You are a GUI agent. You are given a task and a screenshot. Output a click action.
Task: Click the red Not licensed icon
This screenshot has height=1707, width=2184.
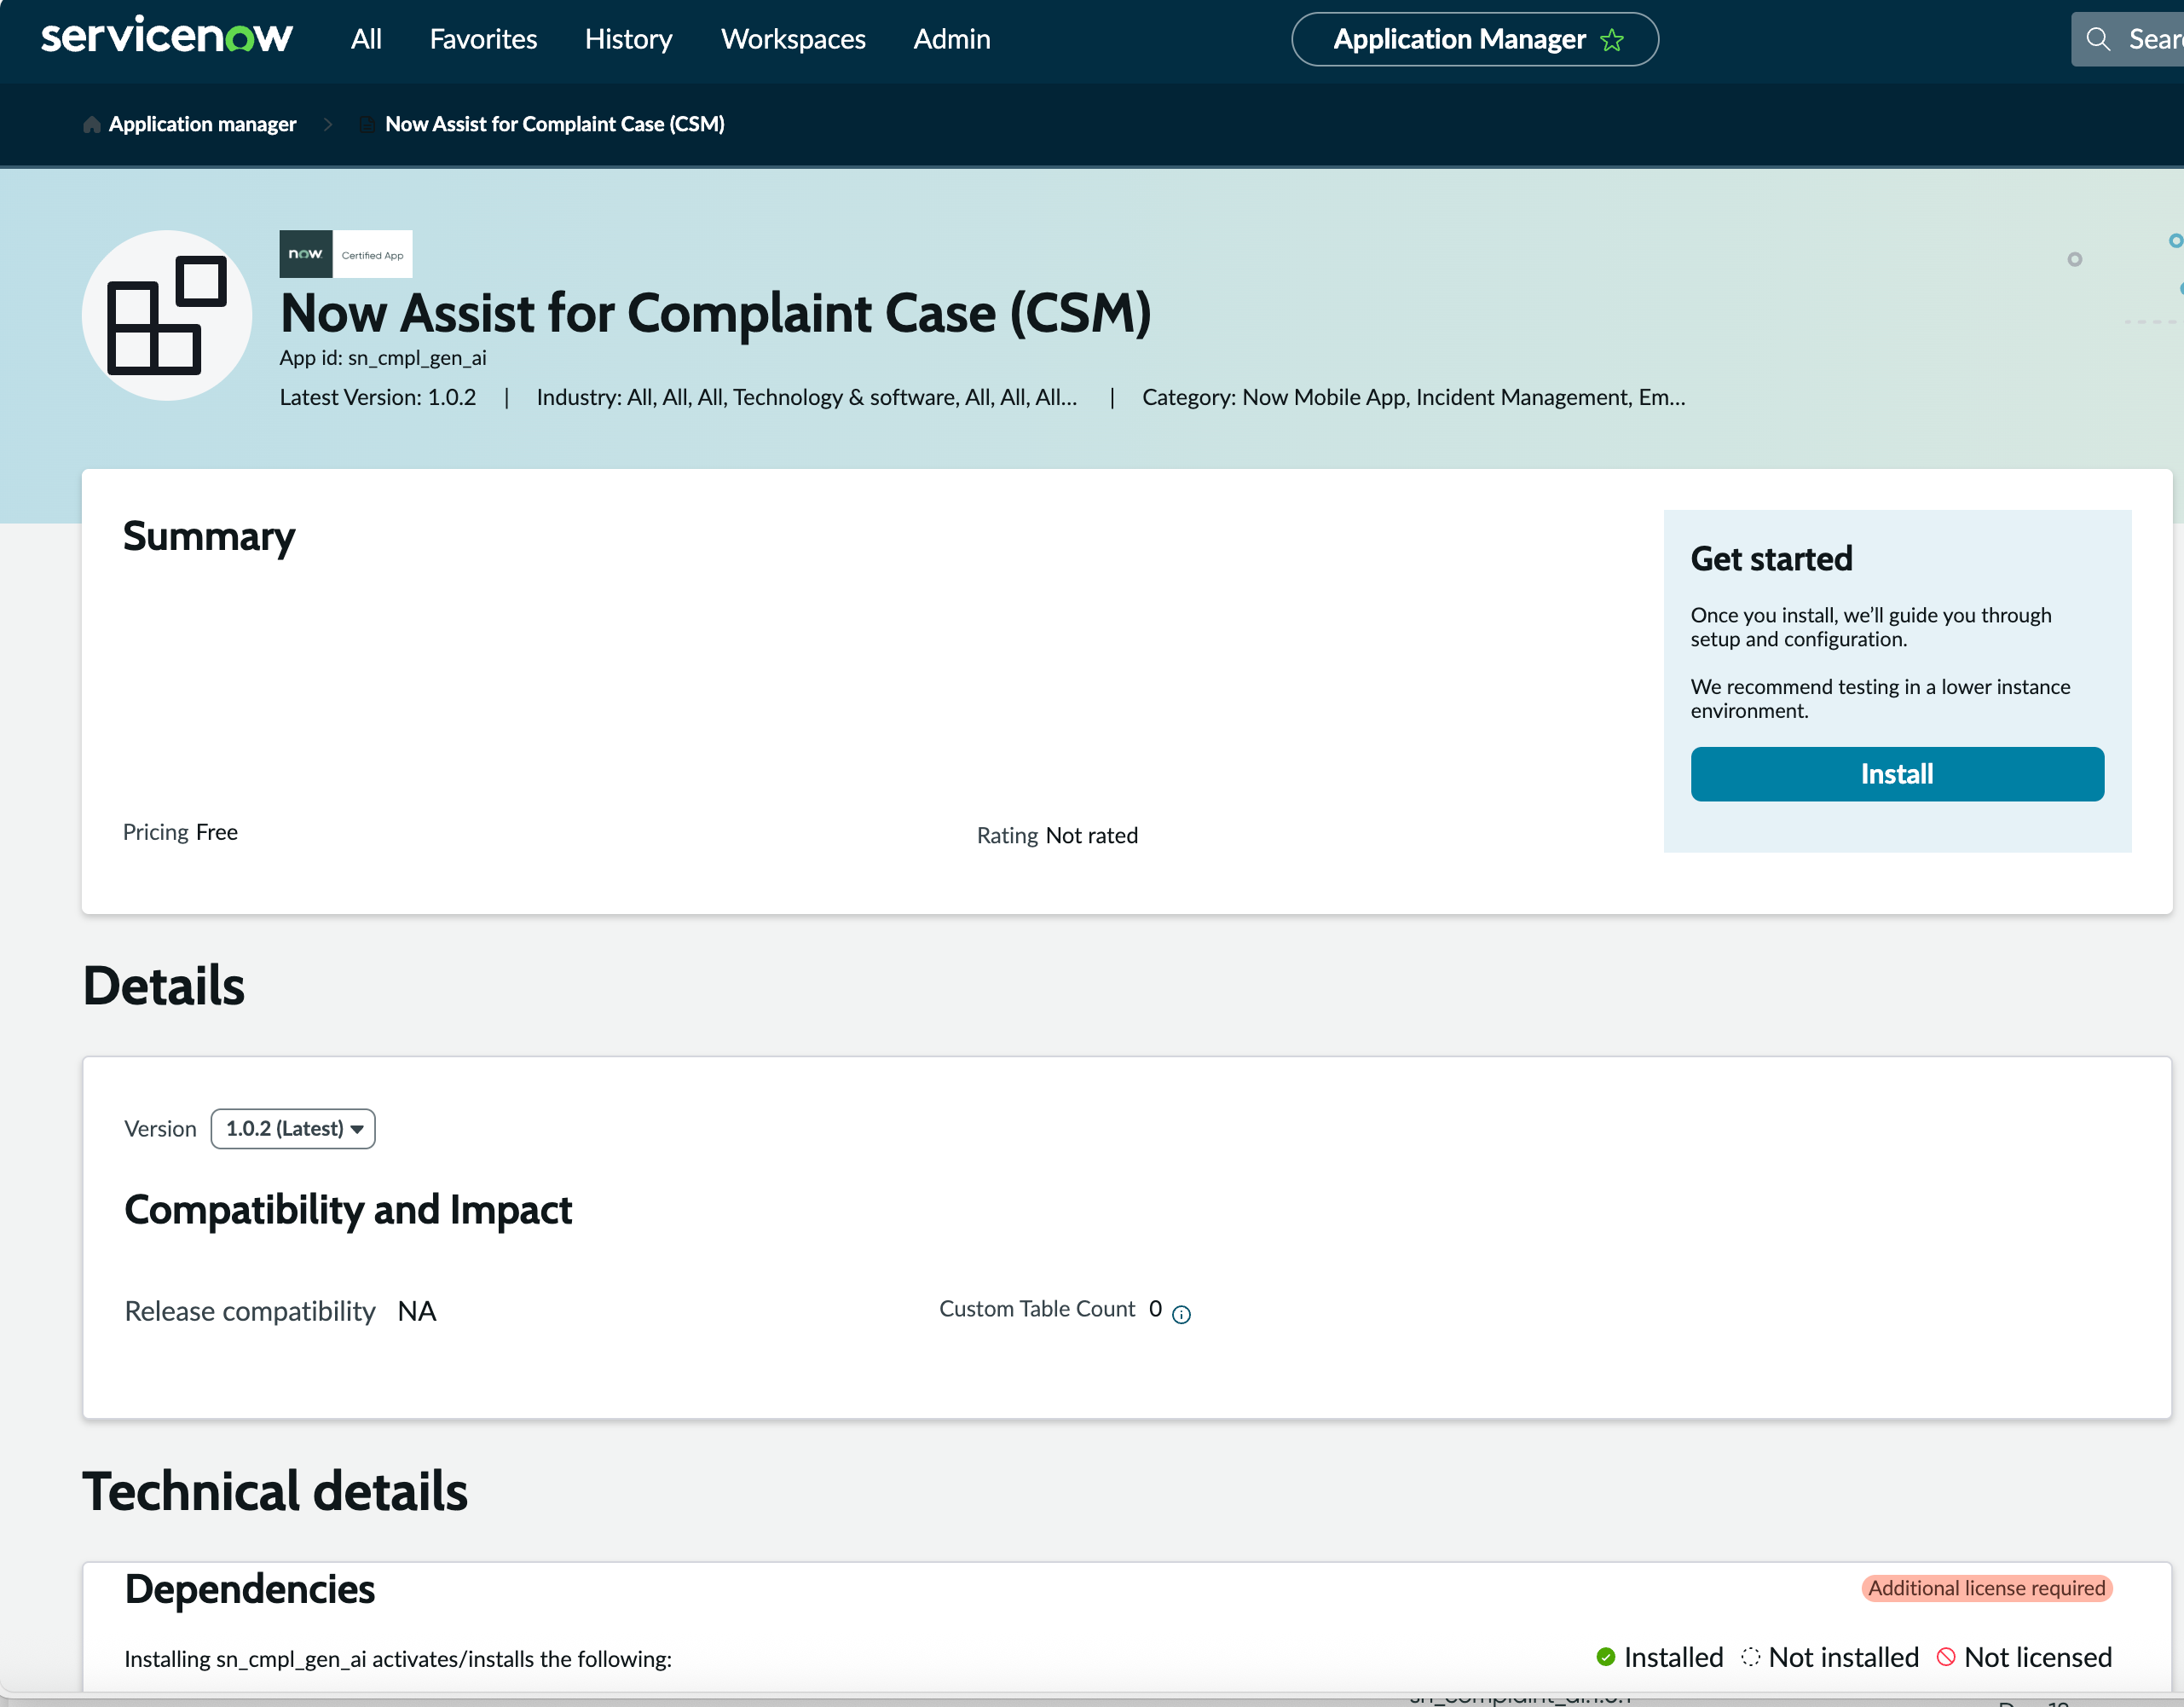coord(1945,1657)
